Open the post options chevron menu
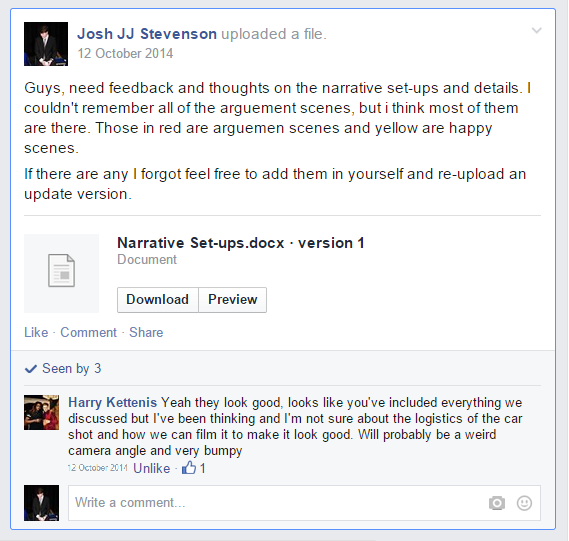 pyautogui.click(x=536, y=30)
